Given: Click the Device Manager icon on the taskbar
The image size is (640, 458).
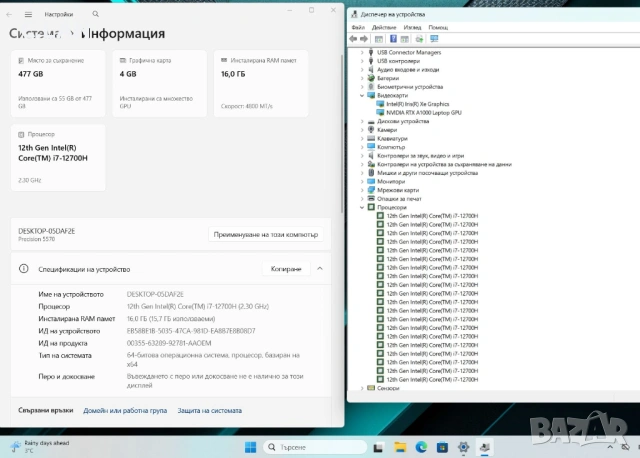Looking at the screenshot, I should [x=484, y=447].
